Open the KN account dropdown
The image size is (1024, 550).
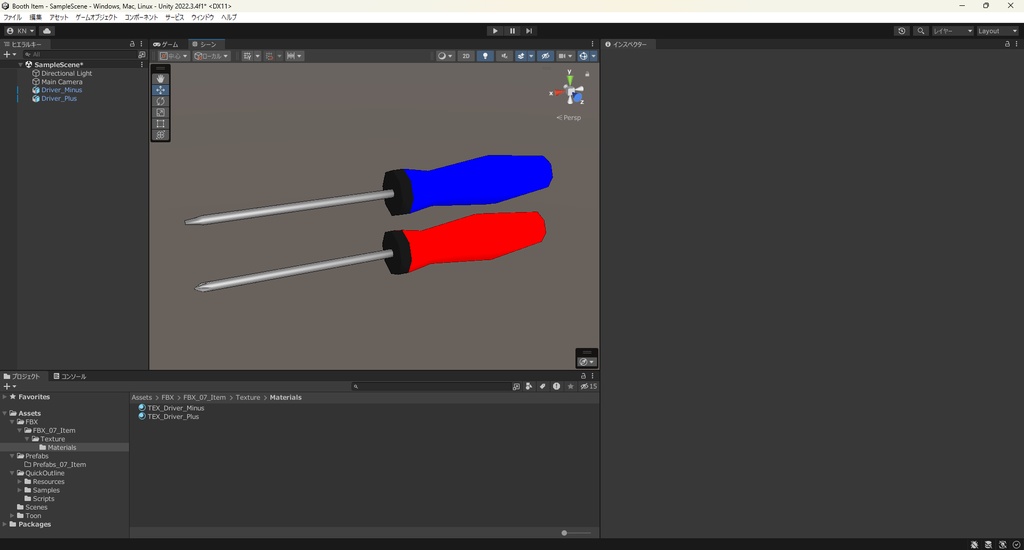click(x=20, y=31)
